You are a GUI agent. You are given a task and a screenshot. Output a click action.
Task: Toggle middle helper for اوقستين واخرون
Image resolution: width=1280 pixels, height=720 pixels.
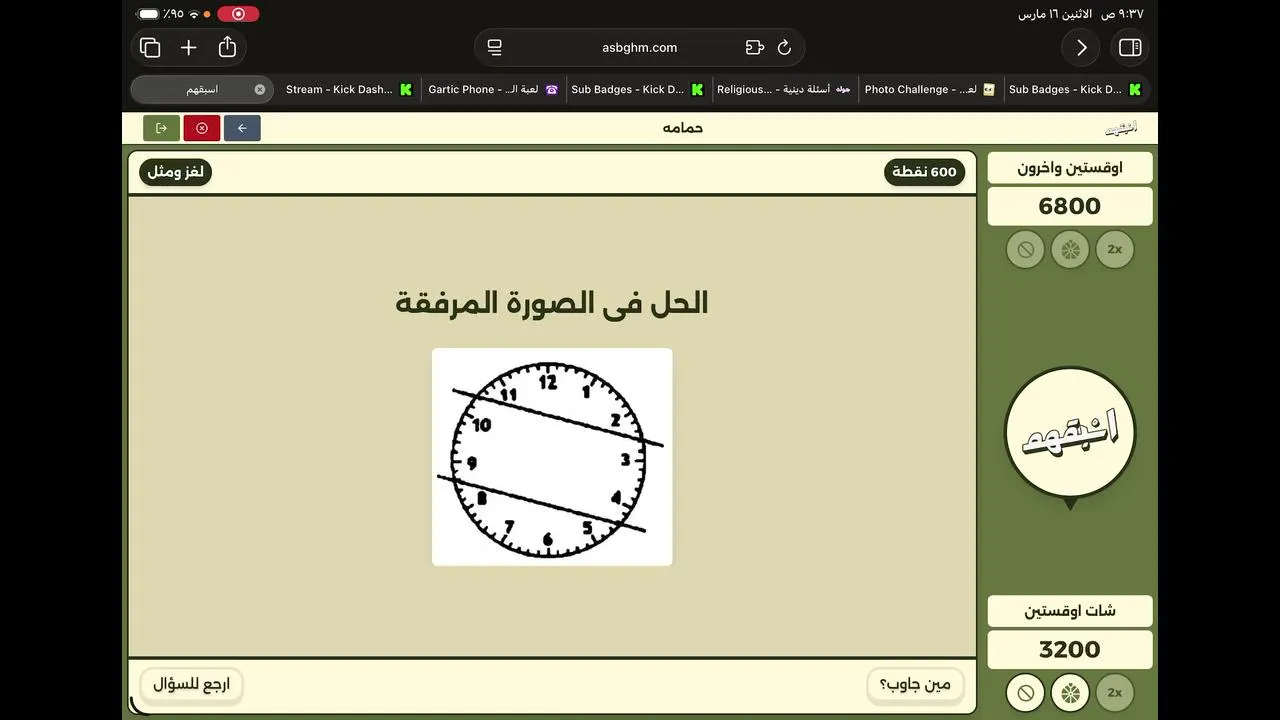click(x=1070, y=249)
